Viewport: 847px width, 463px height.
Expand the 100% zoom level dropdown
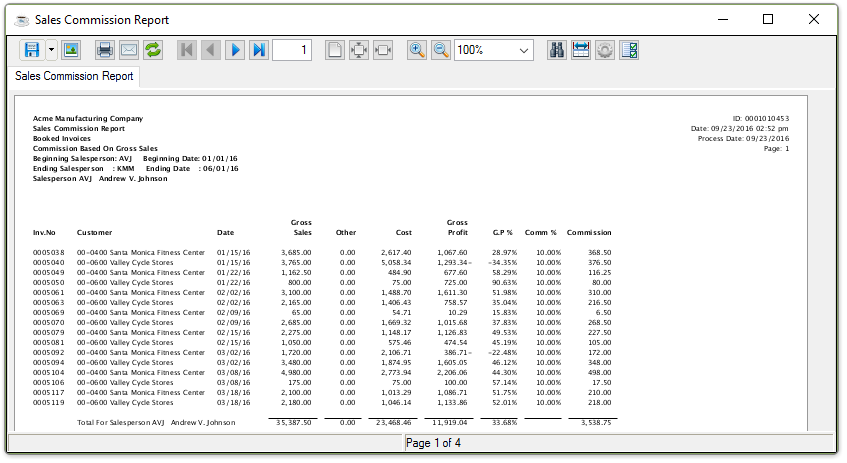(x=524, y=50)
